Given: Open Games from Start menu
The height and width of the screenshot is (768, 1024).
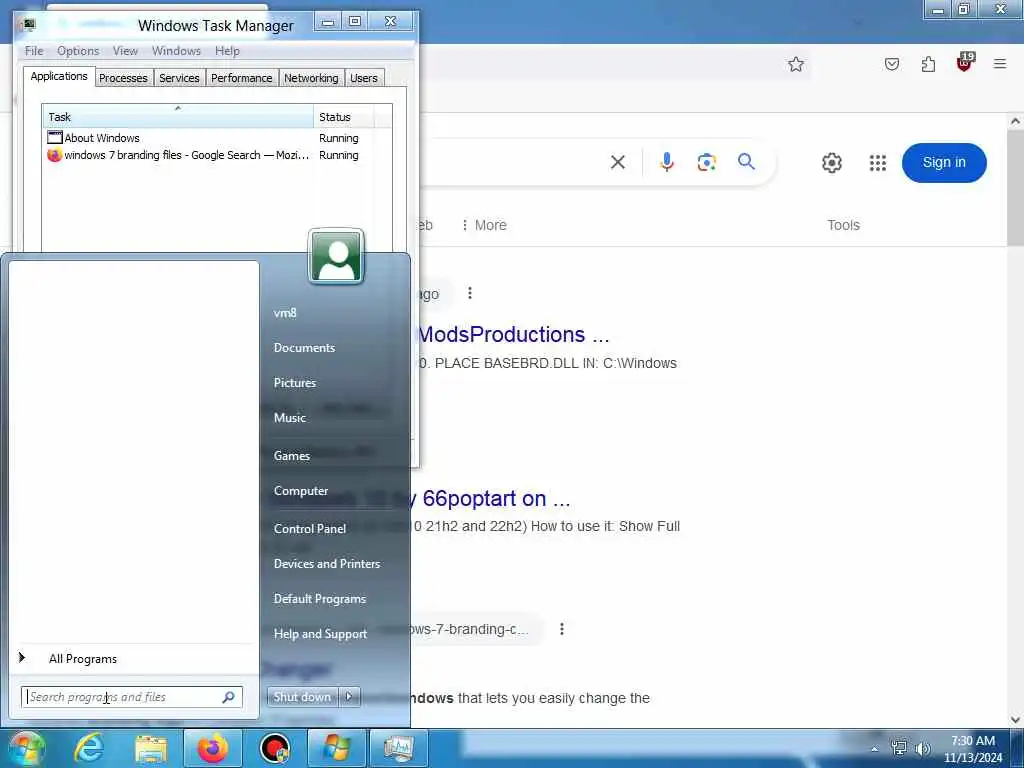Looking at the screenshot, I should point(291,456).
